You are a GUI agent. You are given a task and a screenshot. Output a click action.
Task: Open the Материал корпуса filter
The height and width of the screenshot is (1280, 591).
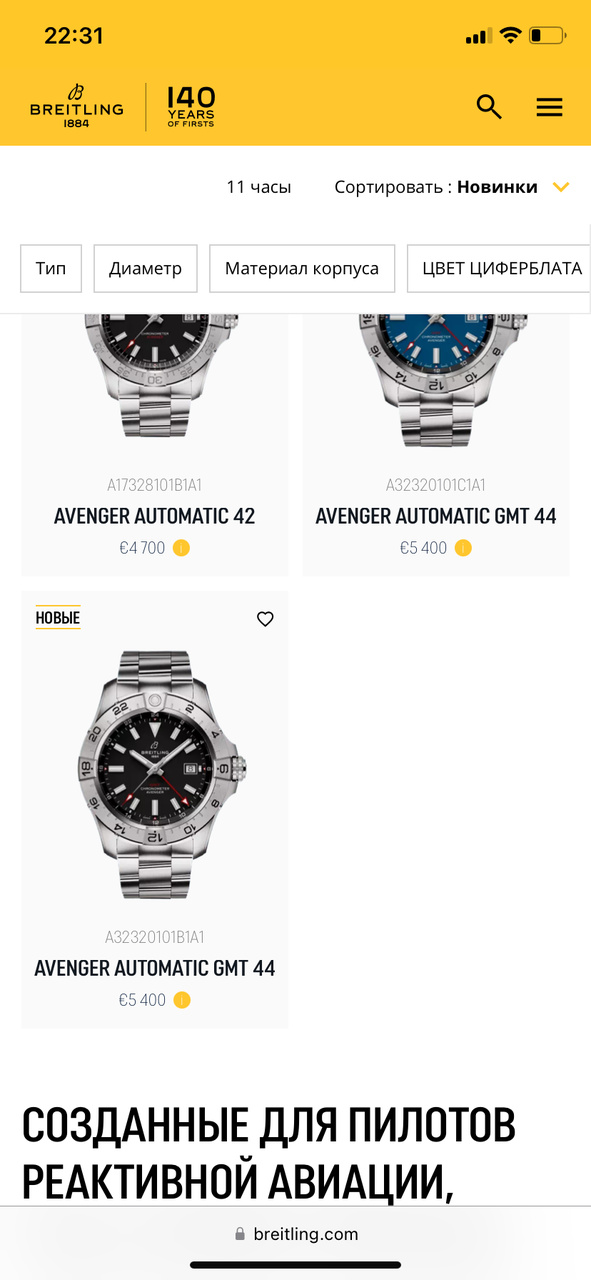pos(302,268)
